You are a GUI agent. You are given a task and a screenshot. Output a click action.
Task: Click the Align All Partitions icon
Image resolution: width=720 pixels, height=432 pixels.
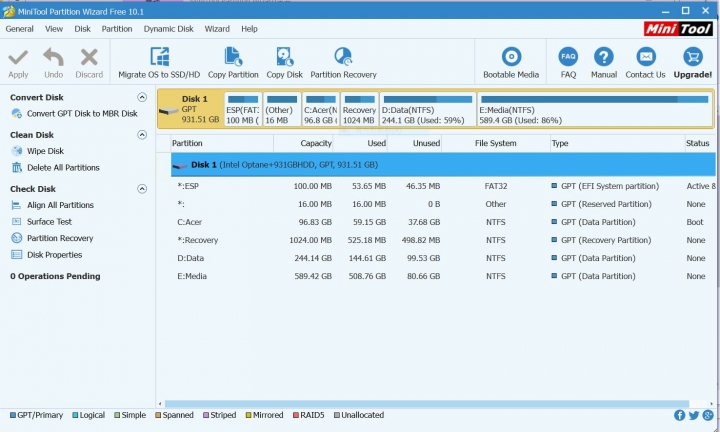pyautogui.click(x=17, y=205)
